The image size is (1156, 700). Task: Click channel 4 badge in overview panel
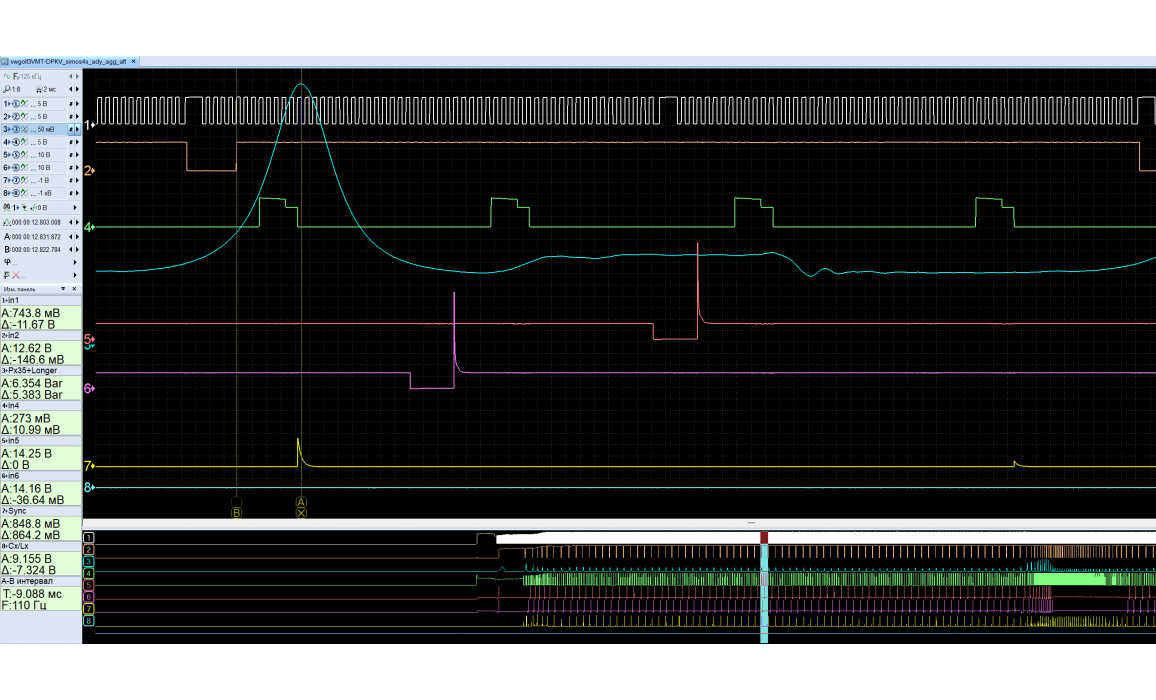[x=88, y=573]
